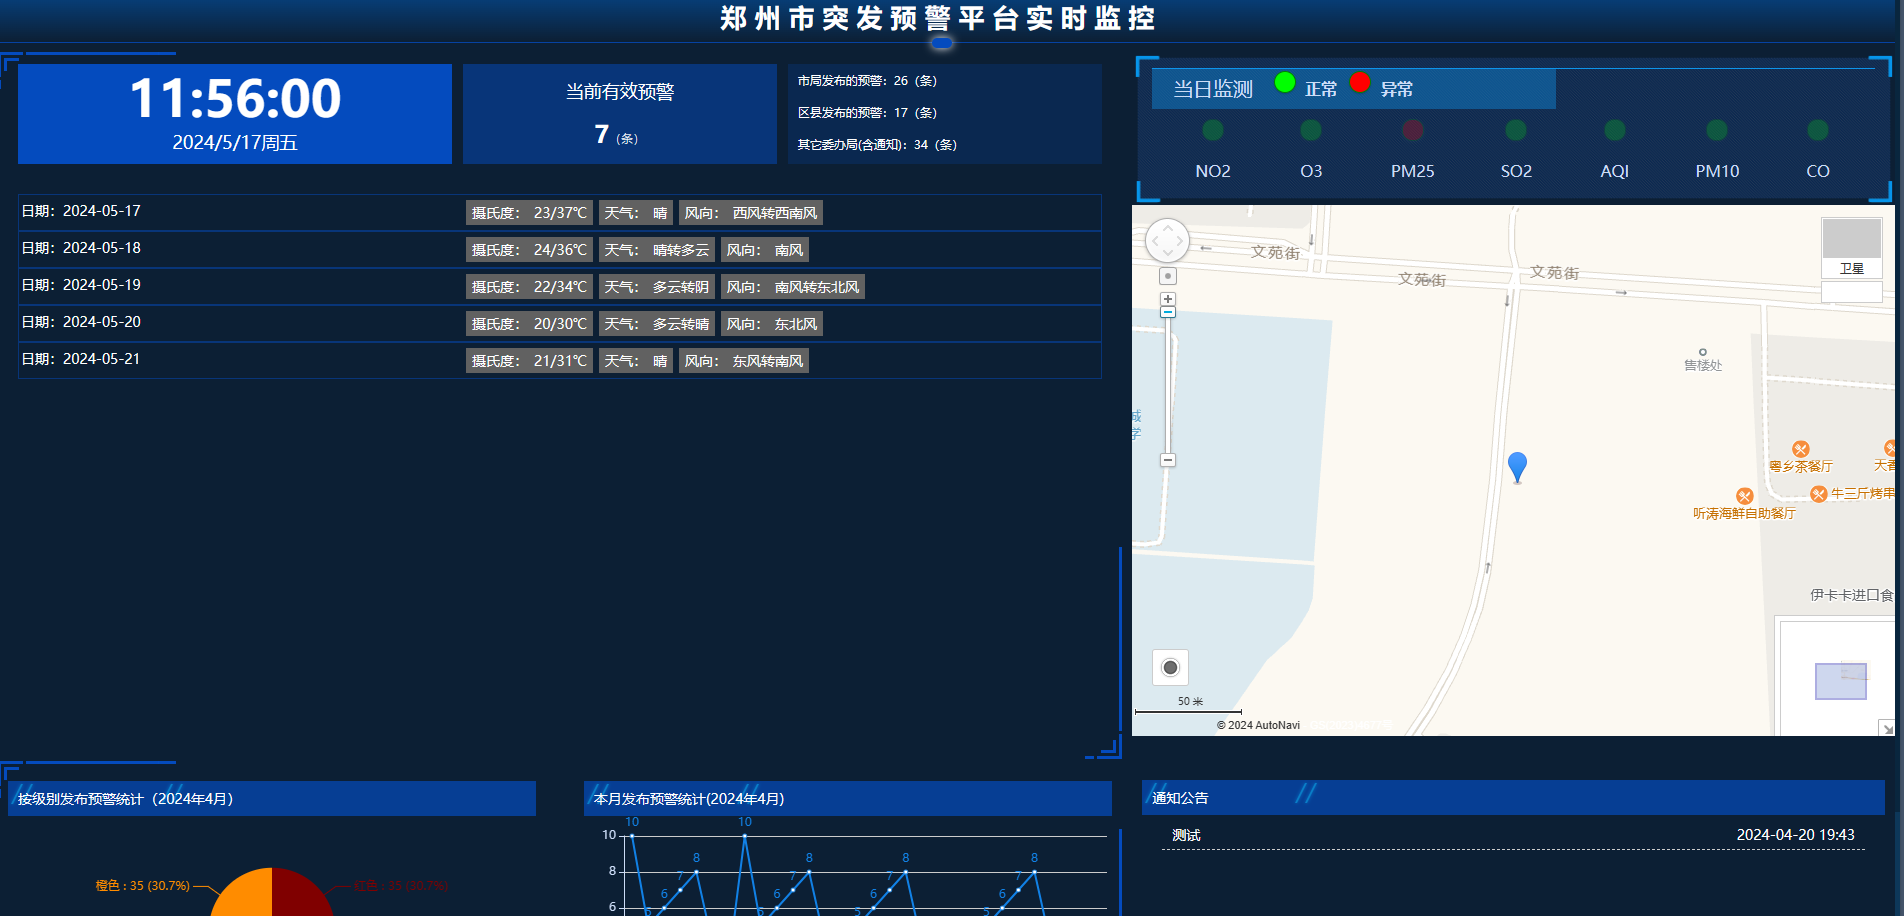Select the 日期: 2024-05-20 forecast row
This screenshot has width=1904, height=916.
(x=560, y=323)
